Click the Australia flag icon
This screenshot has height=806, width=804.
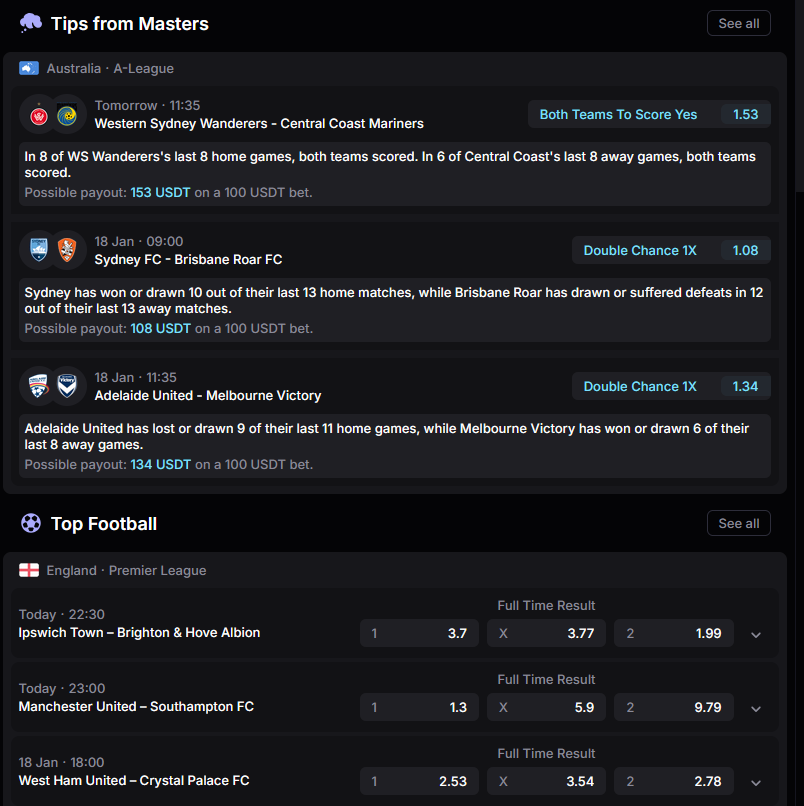click(x=29, y=68)
